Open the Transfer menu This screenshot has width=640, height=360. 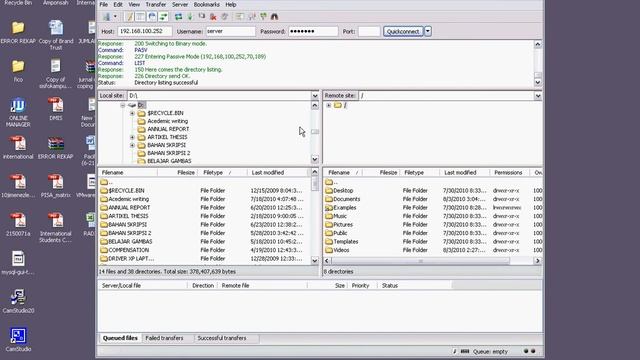(x=156, y=4)
